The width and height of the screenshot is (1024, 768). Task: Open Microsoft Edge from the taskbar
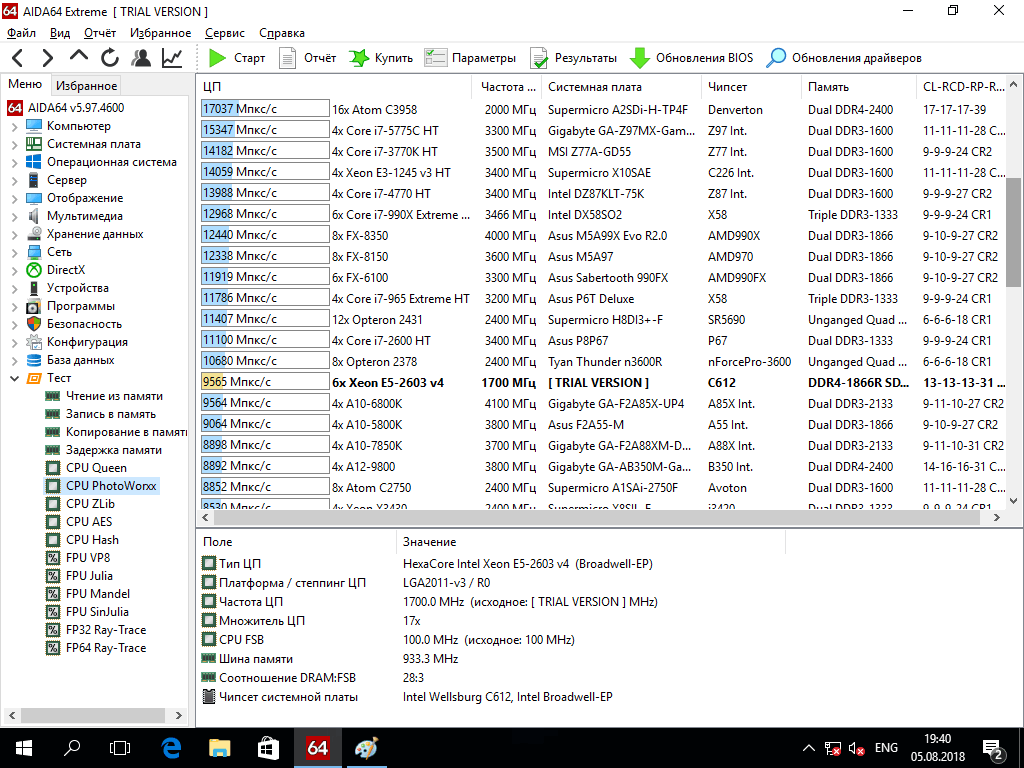(170, 748)
